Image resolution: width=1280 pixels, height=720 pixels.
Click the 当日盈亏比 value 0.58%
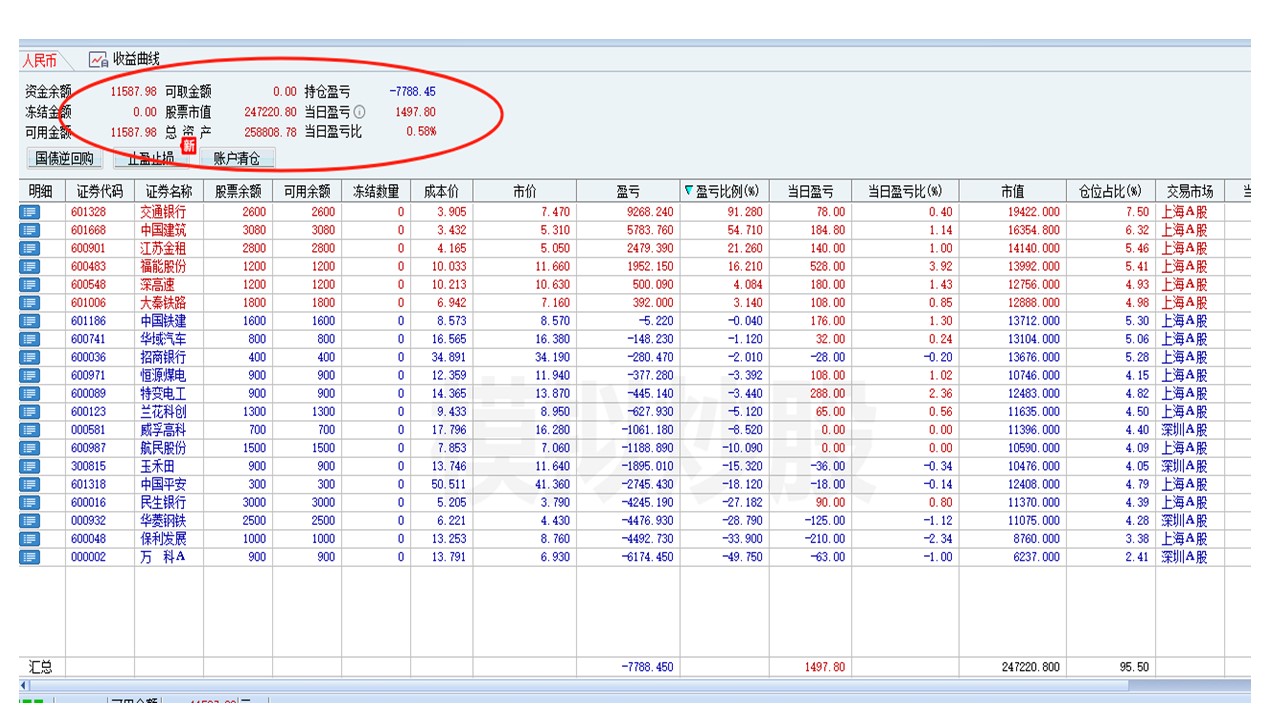coord(421,131)
